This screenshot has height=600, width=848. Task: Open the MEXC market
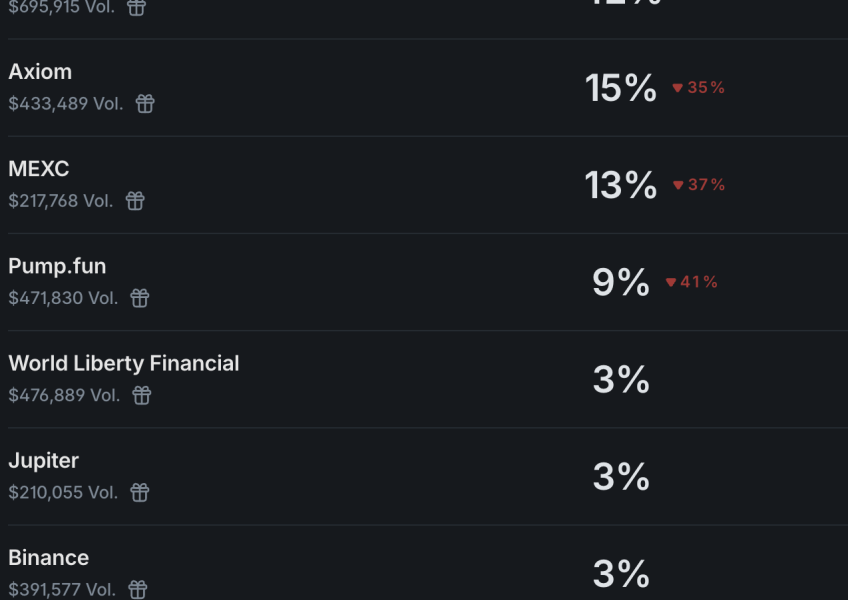pos(39,169)
